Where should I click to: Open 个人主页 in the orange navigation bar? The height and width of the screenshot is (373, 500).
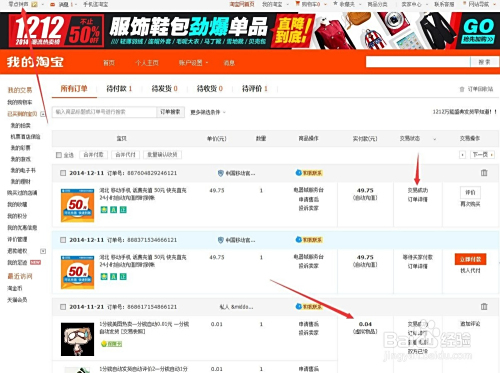147,63
